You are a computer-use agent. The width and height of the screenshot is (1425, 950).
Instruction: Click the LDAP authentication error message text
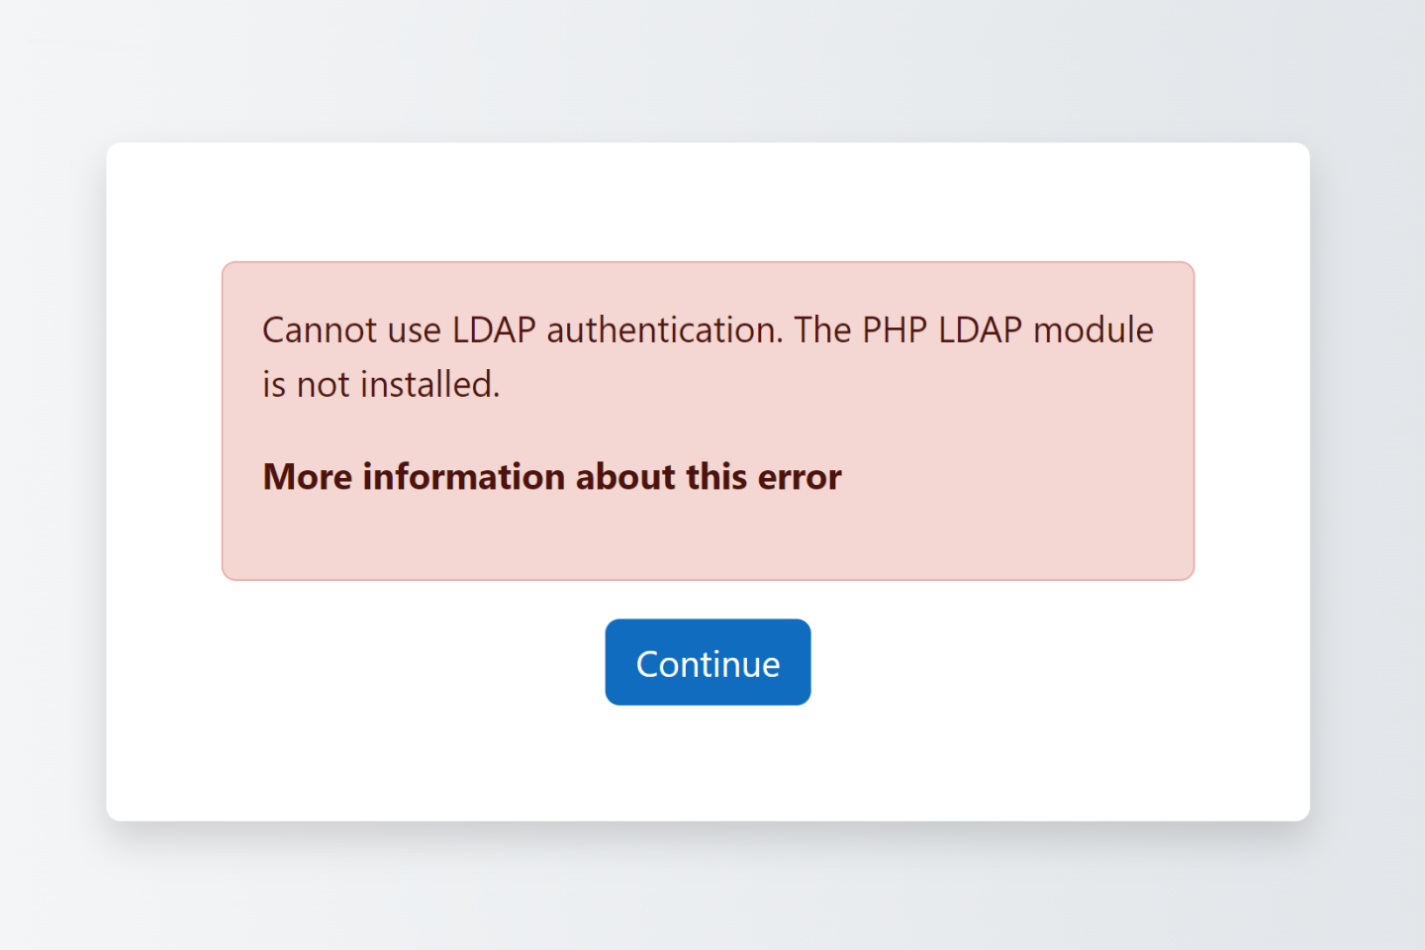[708, 357]
